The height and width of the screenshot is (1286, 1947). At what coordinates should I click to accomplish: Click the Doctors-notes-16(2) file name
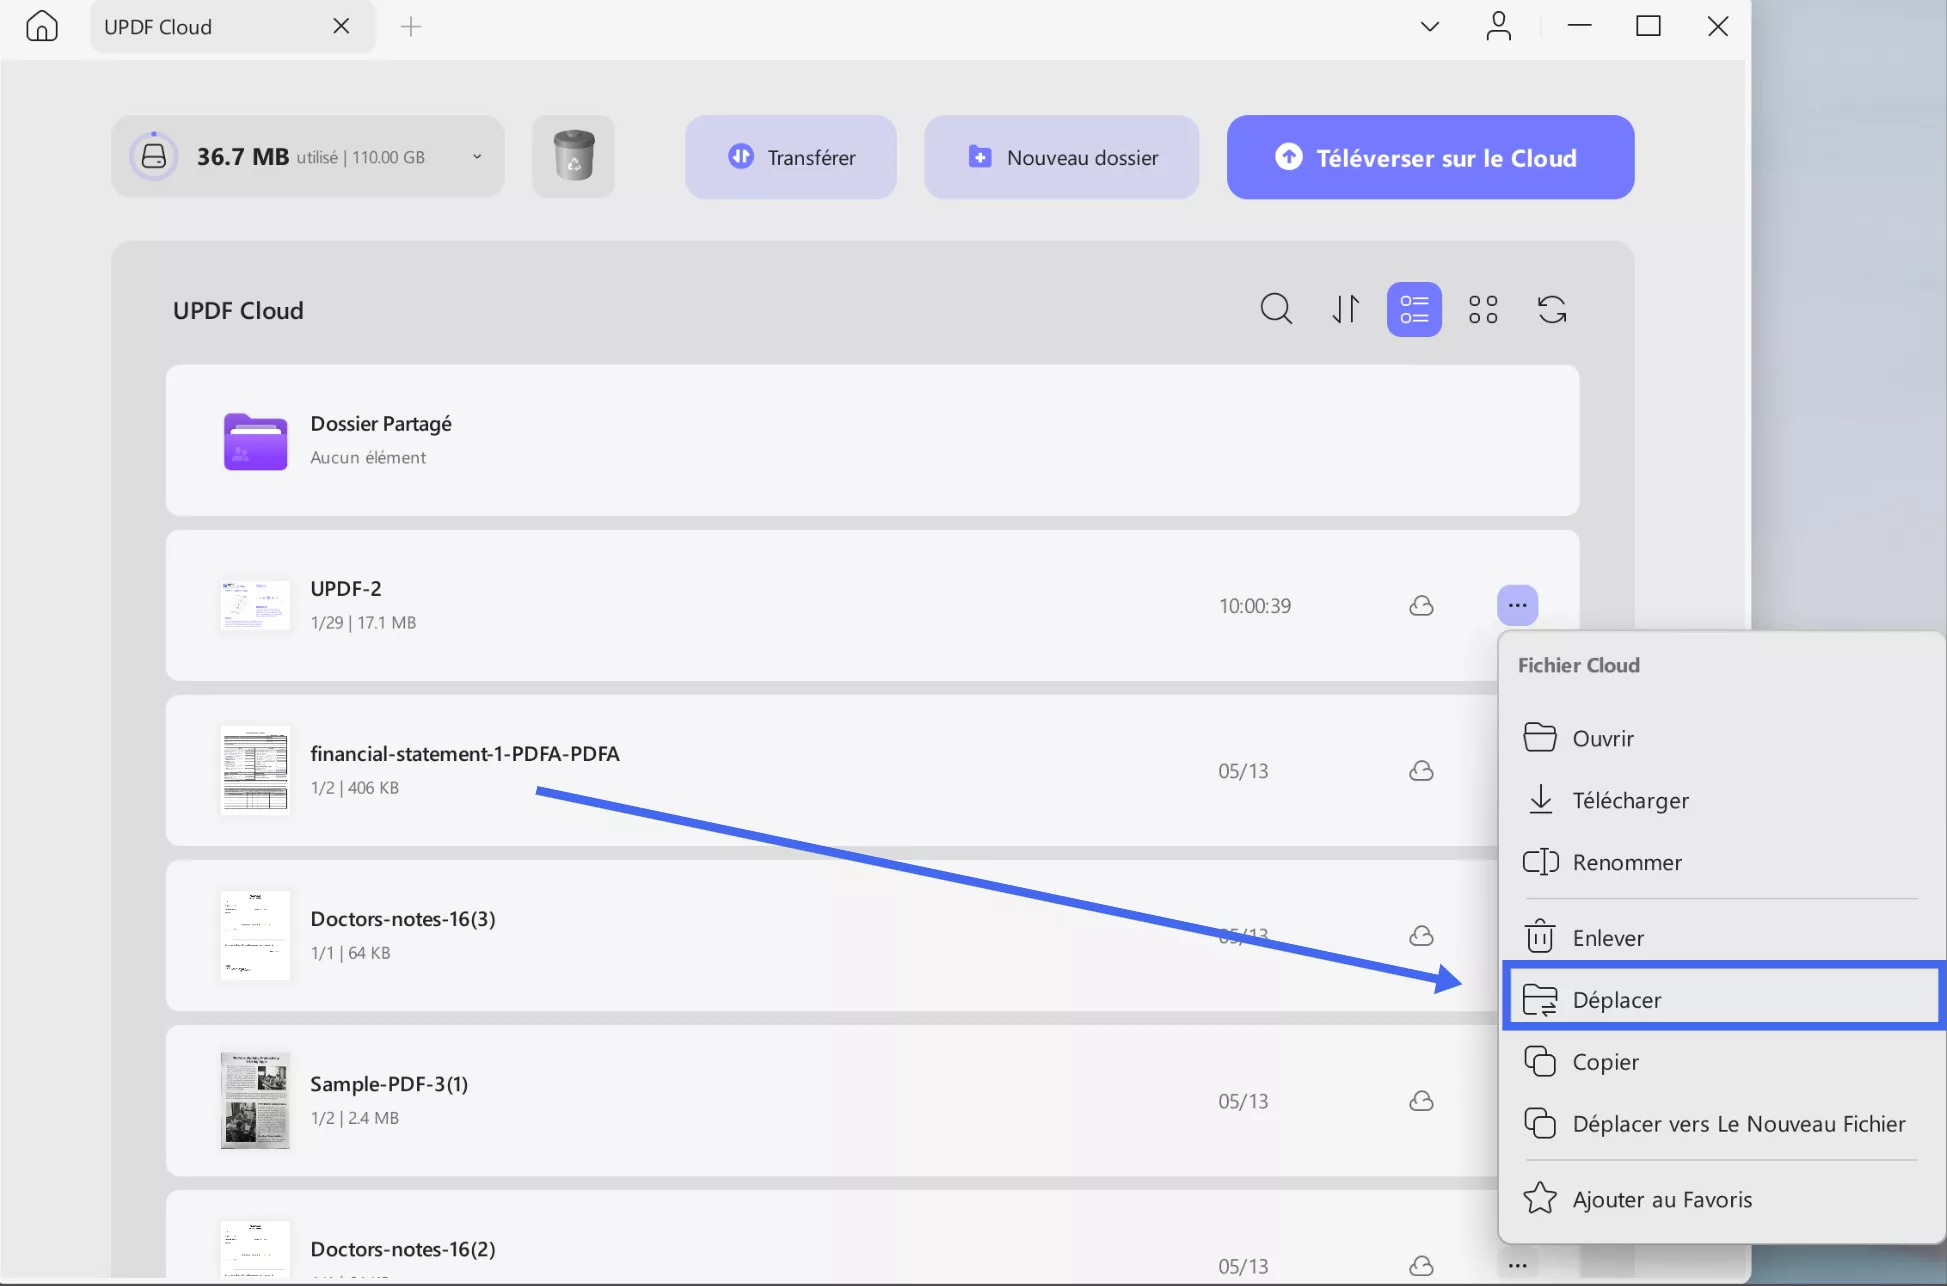pos(403,1248)
